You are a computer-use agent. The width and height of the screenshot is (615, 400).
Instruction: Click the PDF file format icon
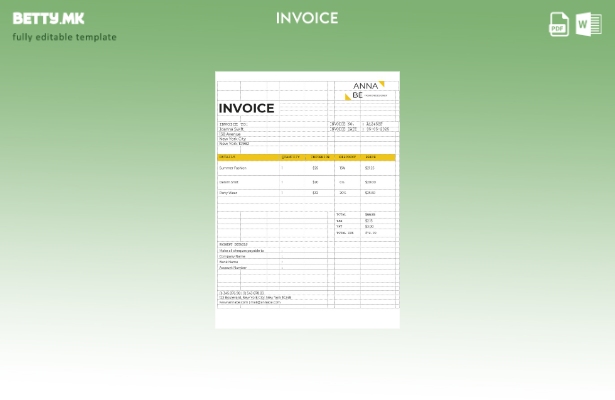point(559,24)
